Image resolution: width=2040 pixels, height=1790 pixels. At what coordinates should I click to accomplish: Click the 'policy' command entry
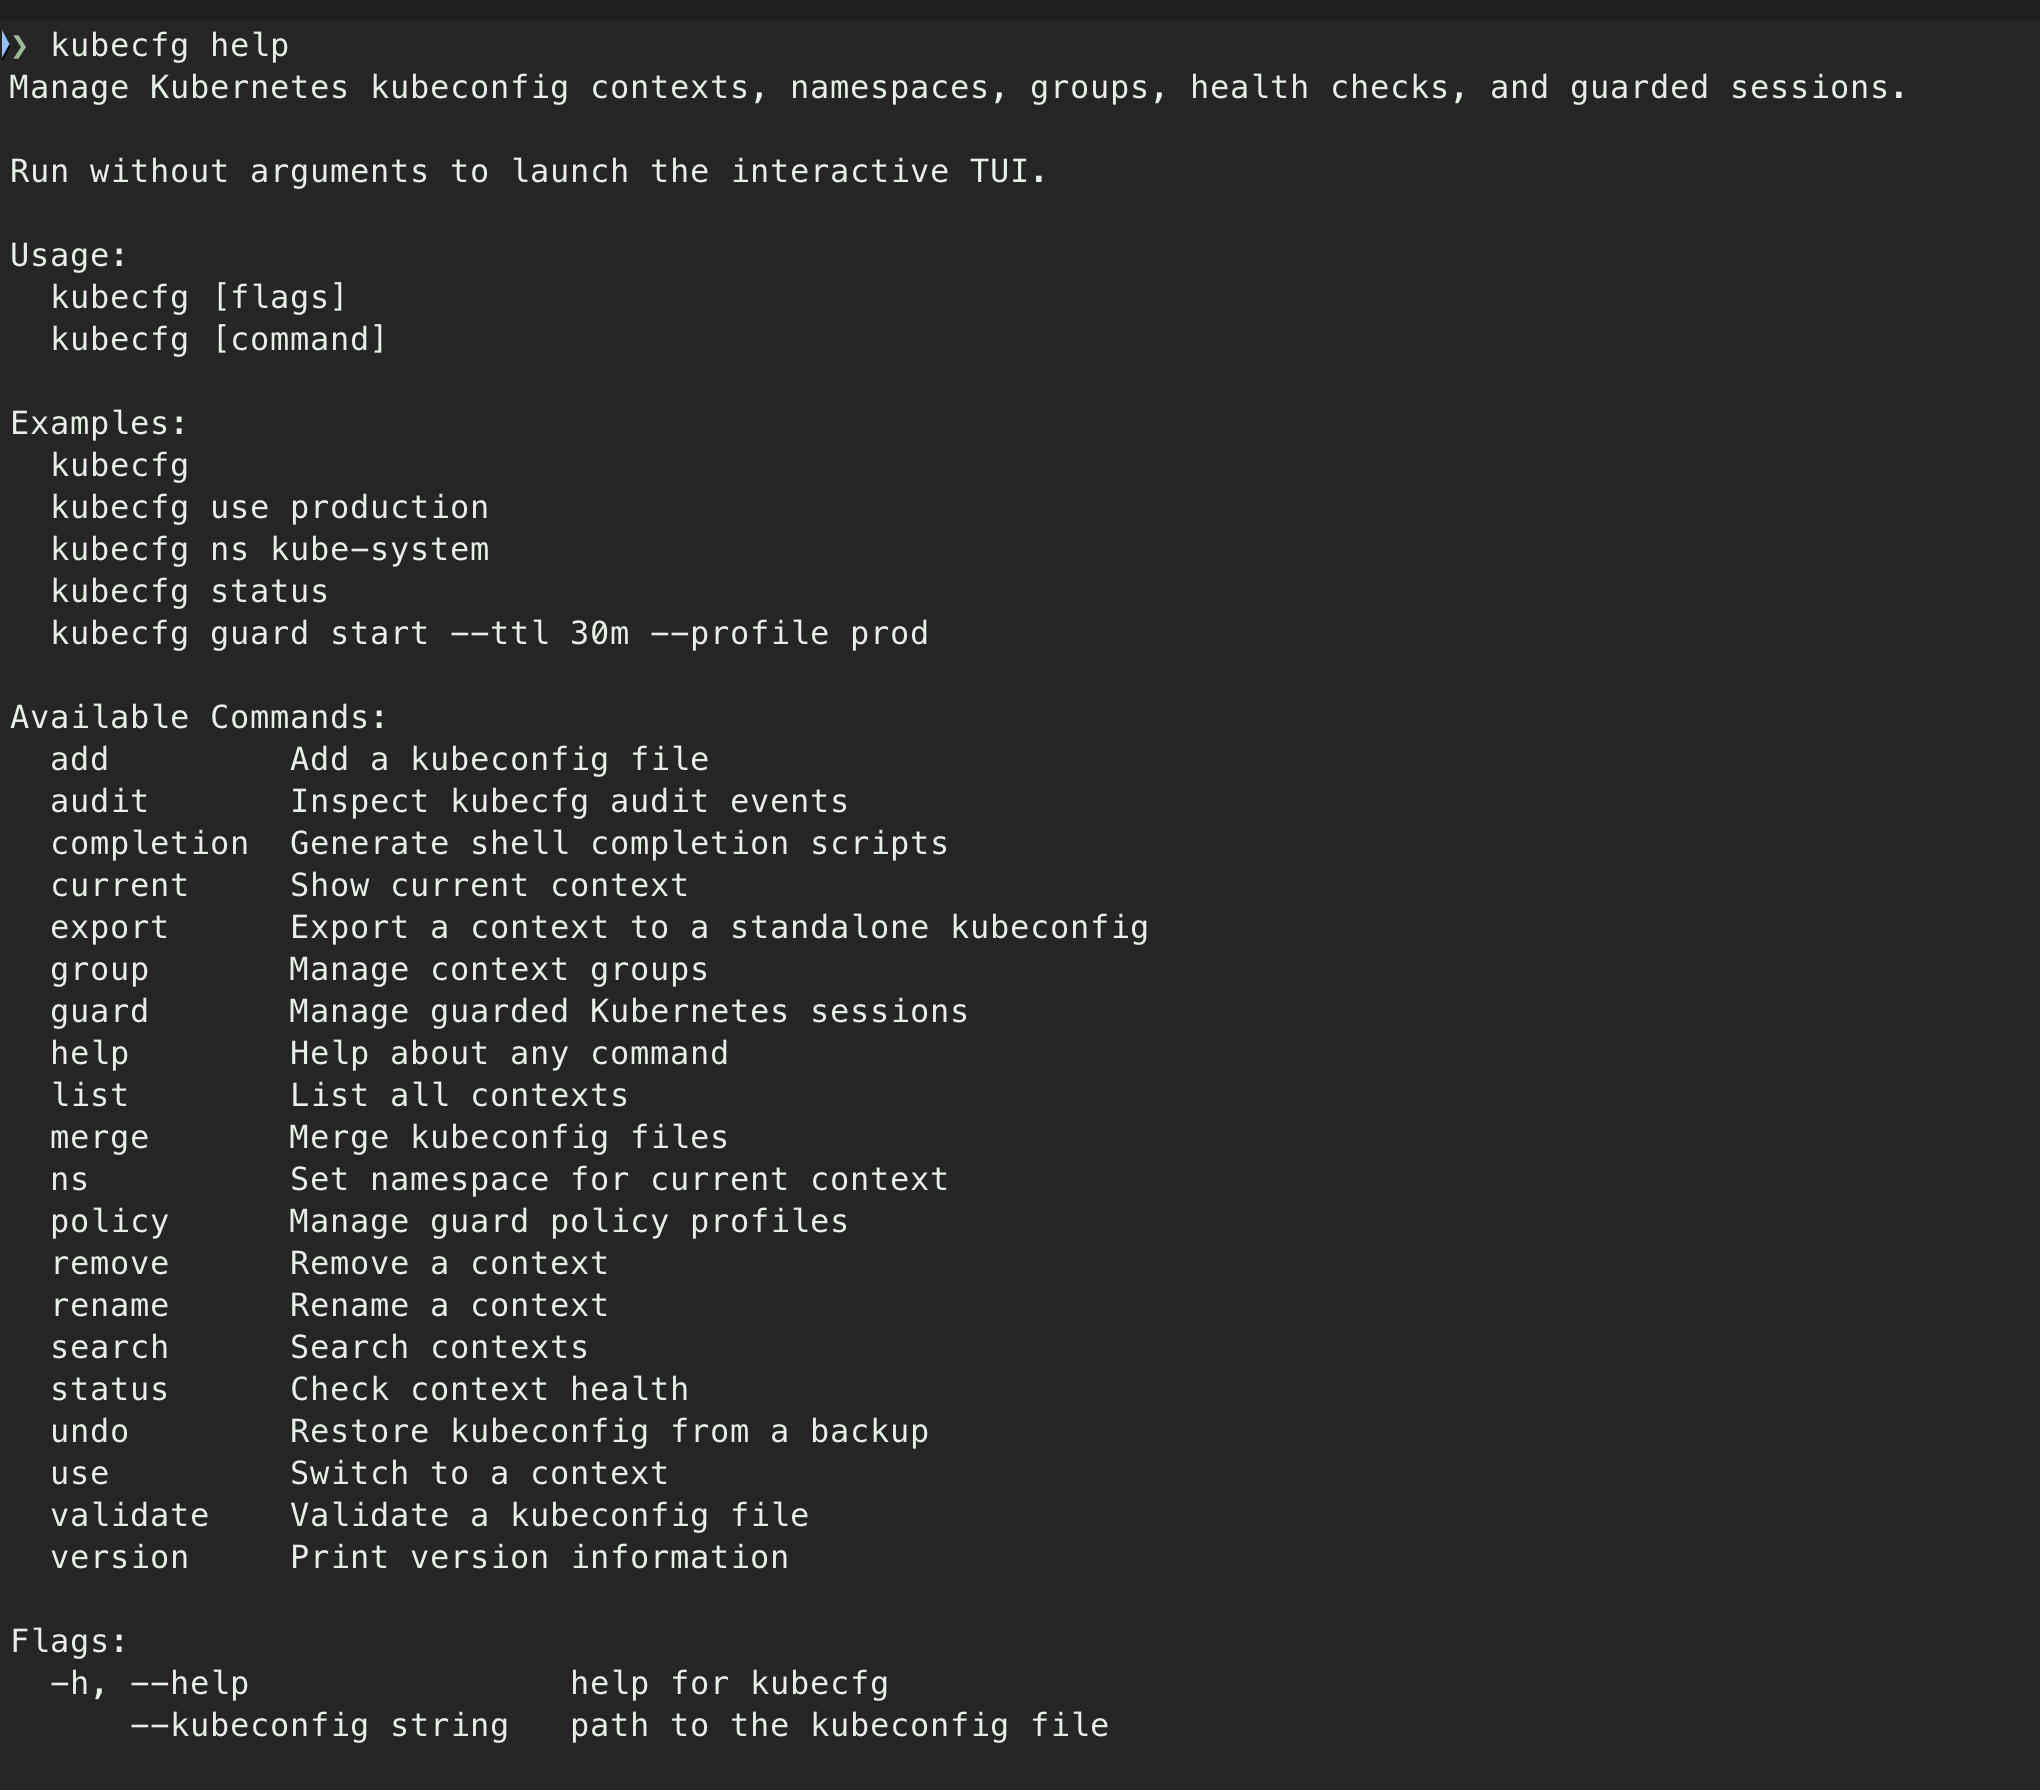click(x=110, y=1221)
